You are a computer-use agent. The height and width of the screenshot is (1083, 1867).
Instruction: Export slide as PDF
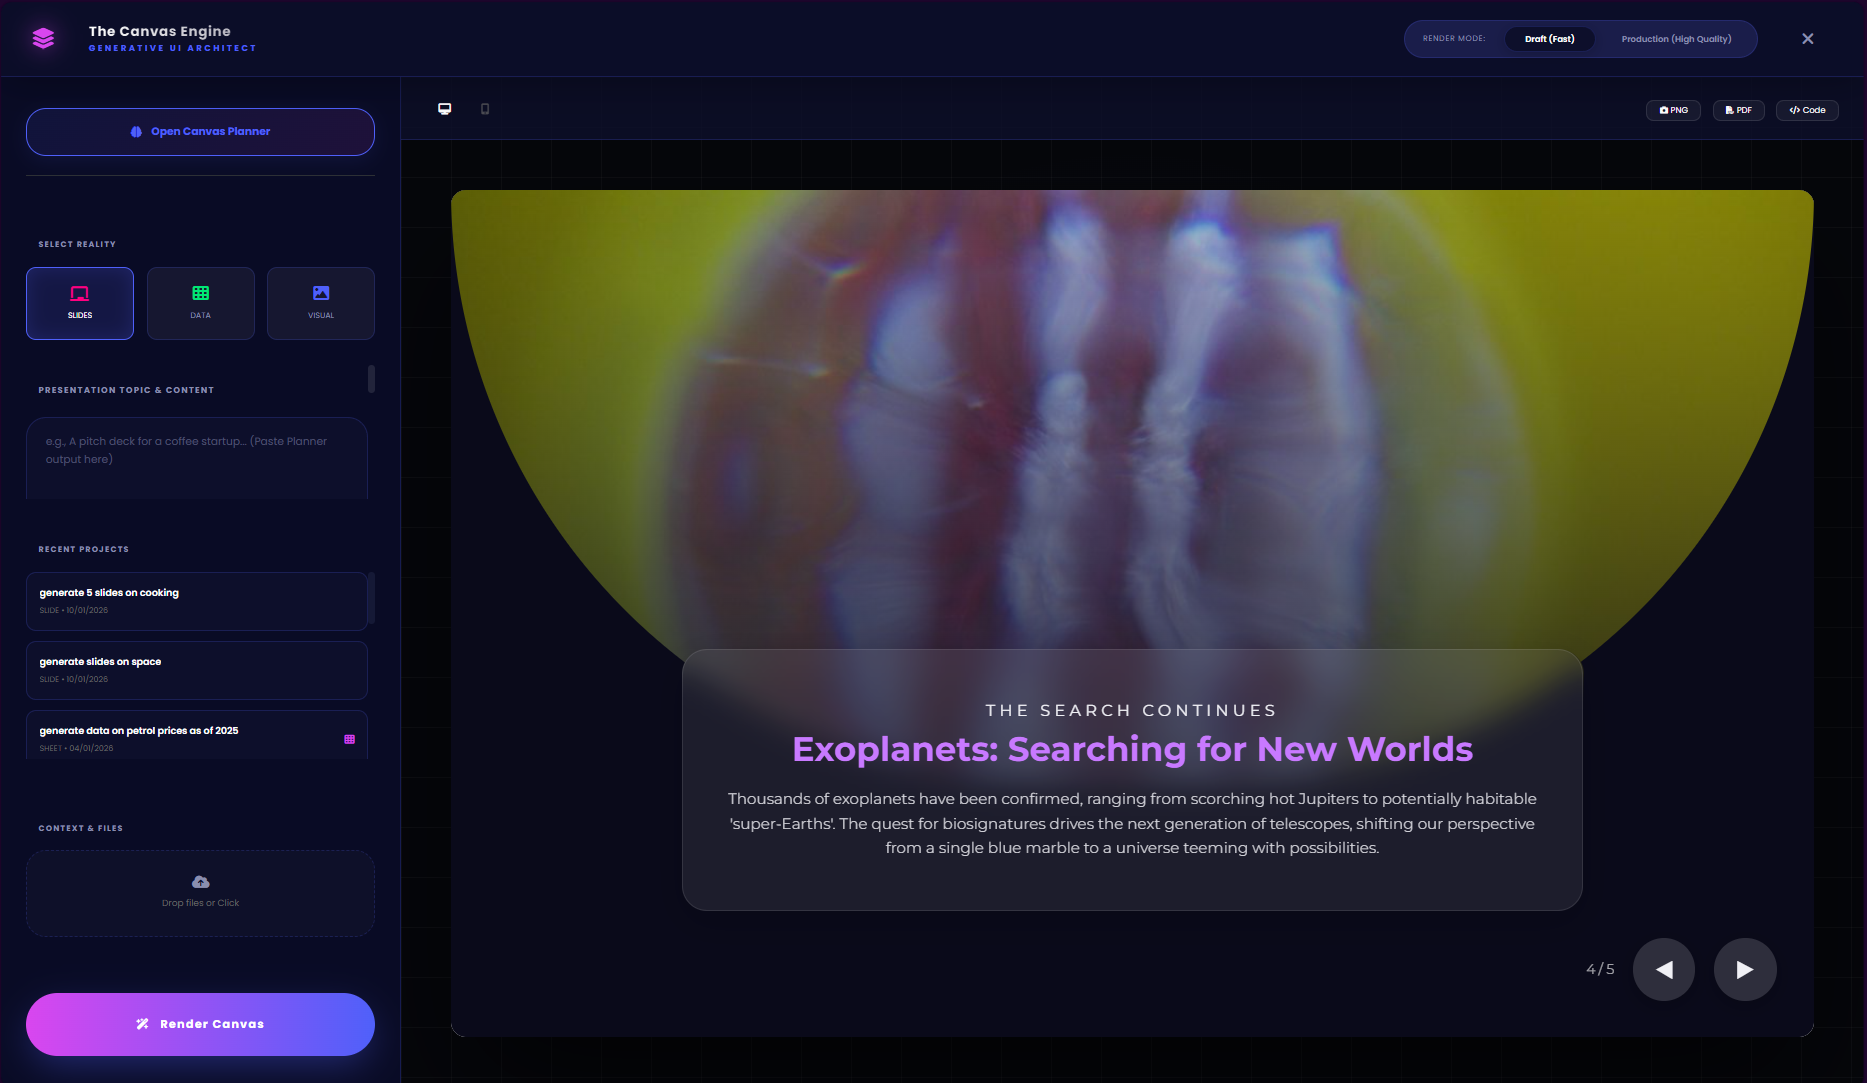[x=1738, y=110]
